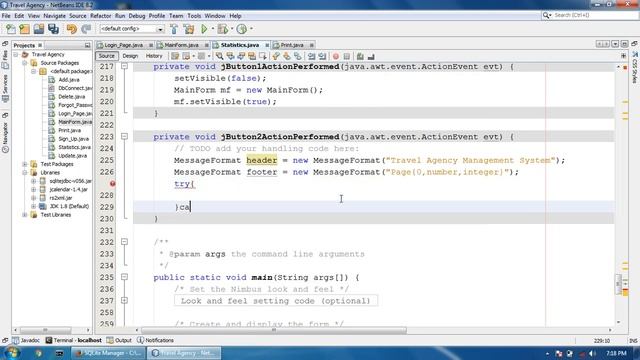The image size is (640, 360).
Task: Click the editor horizontal scrollbar thumb
Action: [x=274, y=330]
